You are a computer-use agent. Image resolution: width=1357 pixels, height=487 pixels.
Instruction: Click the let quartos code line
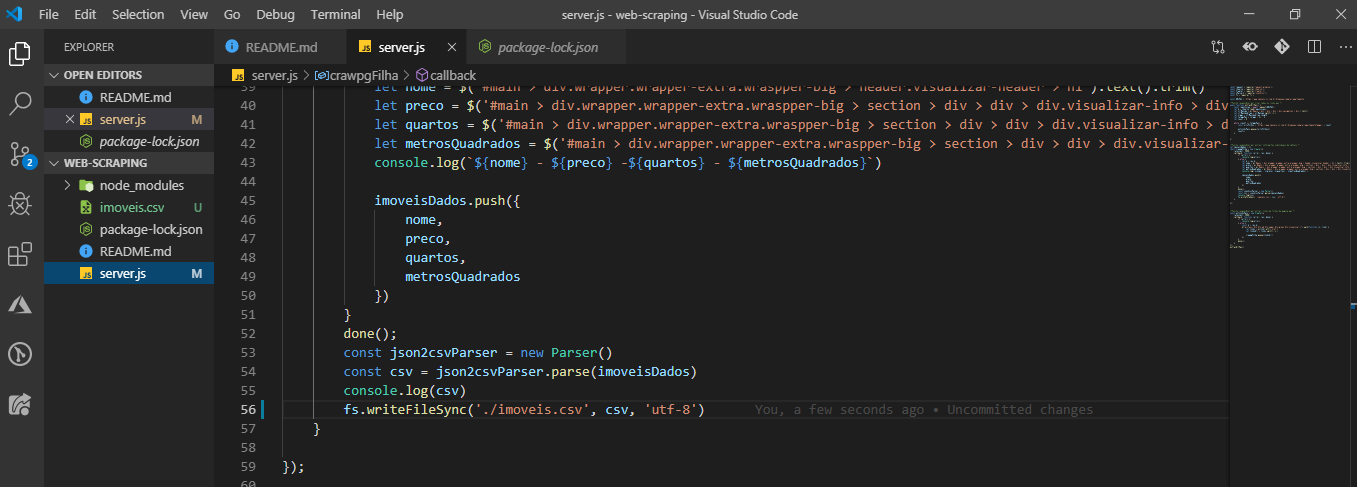tap(801, 125)
